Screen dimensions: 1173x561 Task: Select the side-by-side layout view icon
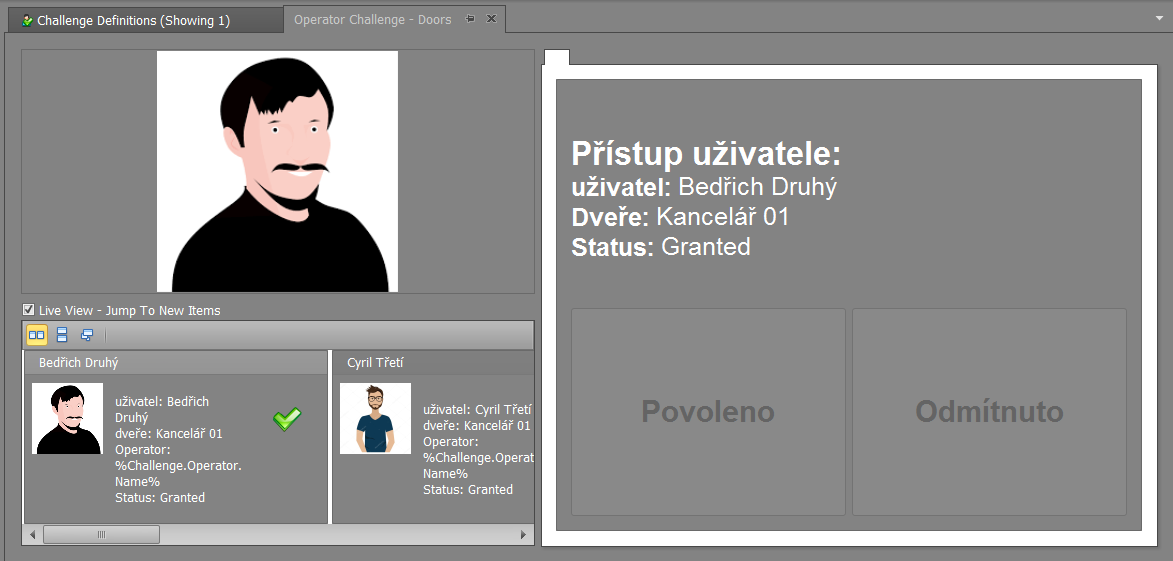point(36,335)
